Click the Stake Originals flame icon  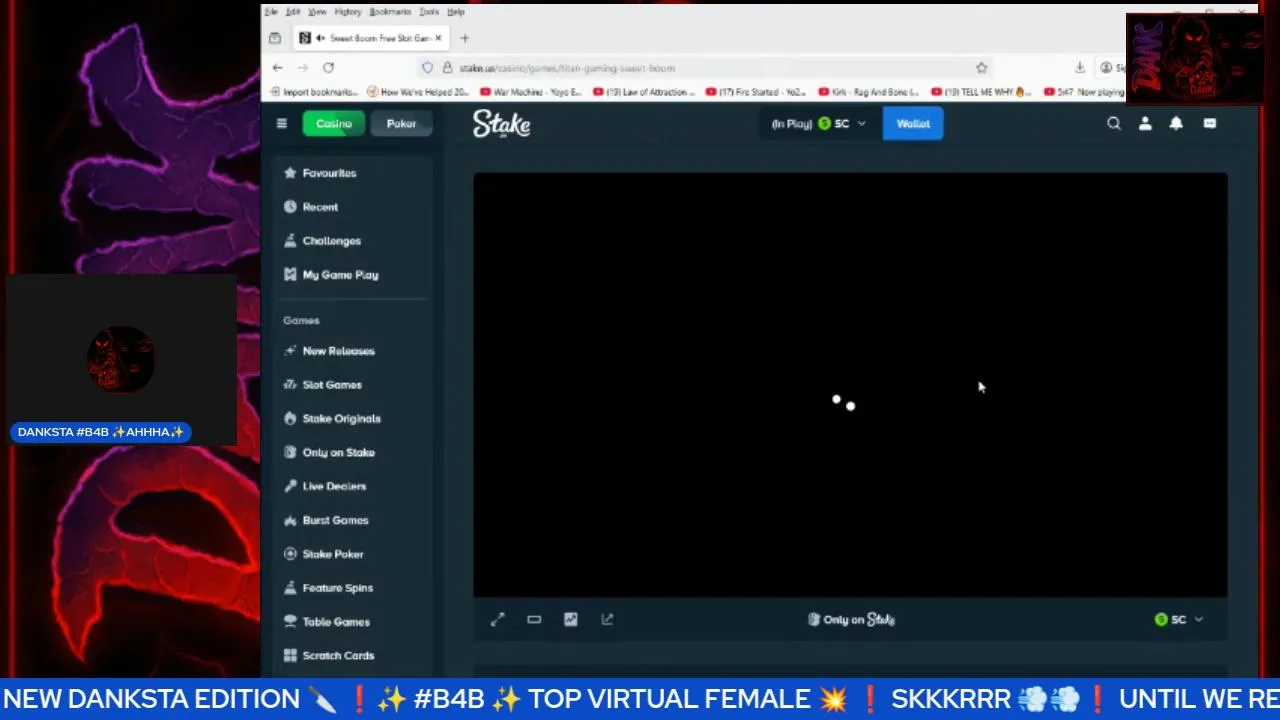point(290,419)
